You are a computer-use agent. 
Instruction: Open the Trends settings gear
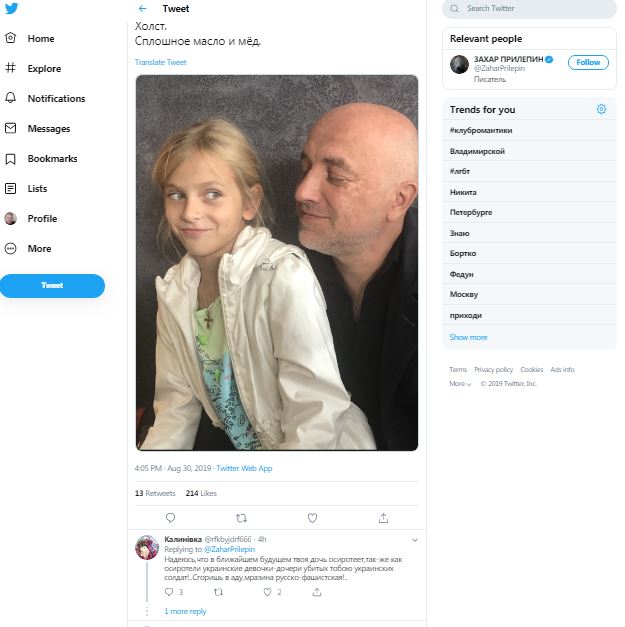click(x=601, y=109)
